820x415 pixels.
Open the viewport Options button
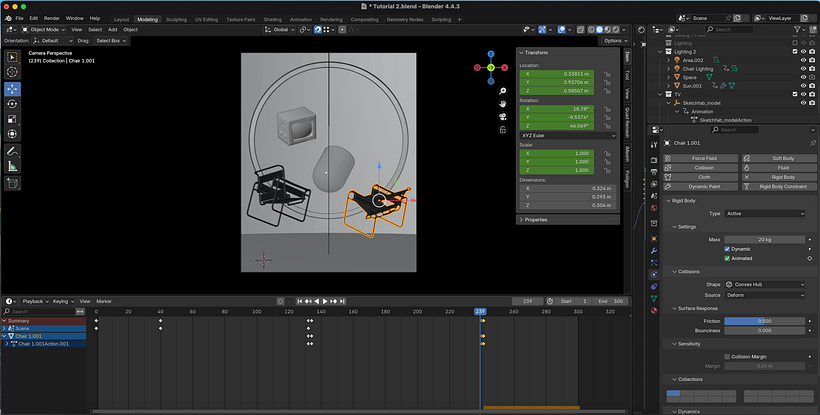[x=614, y=41]
